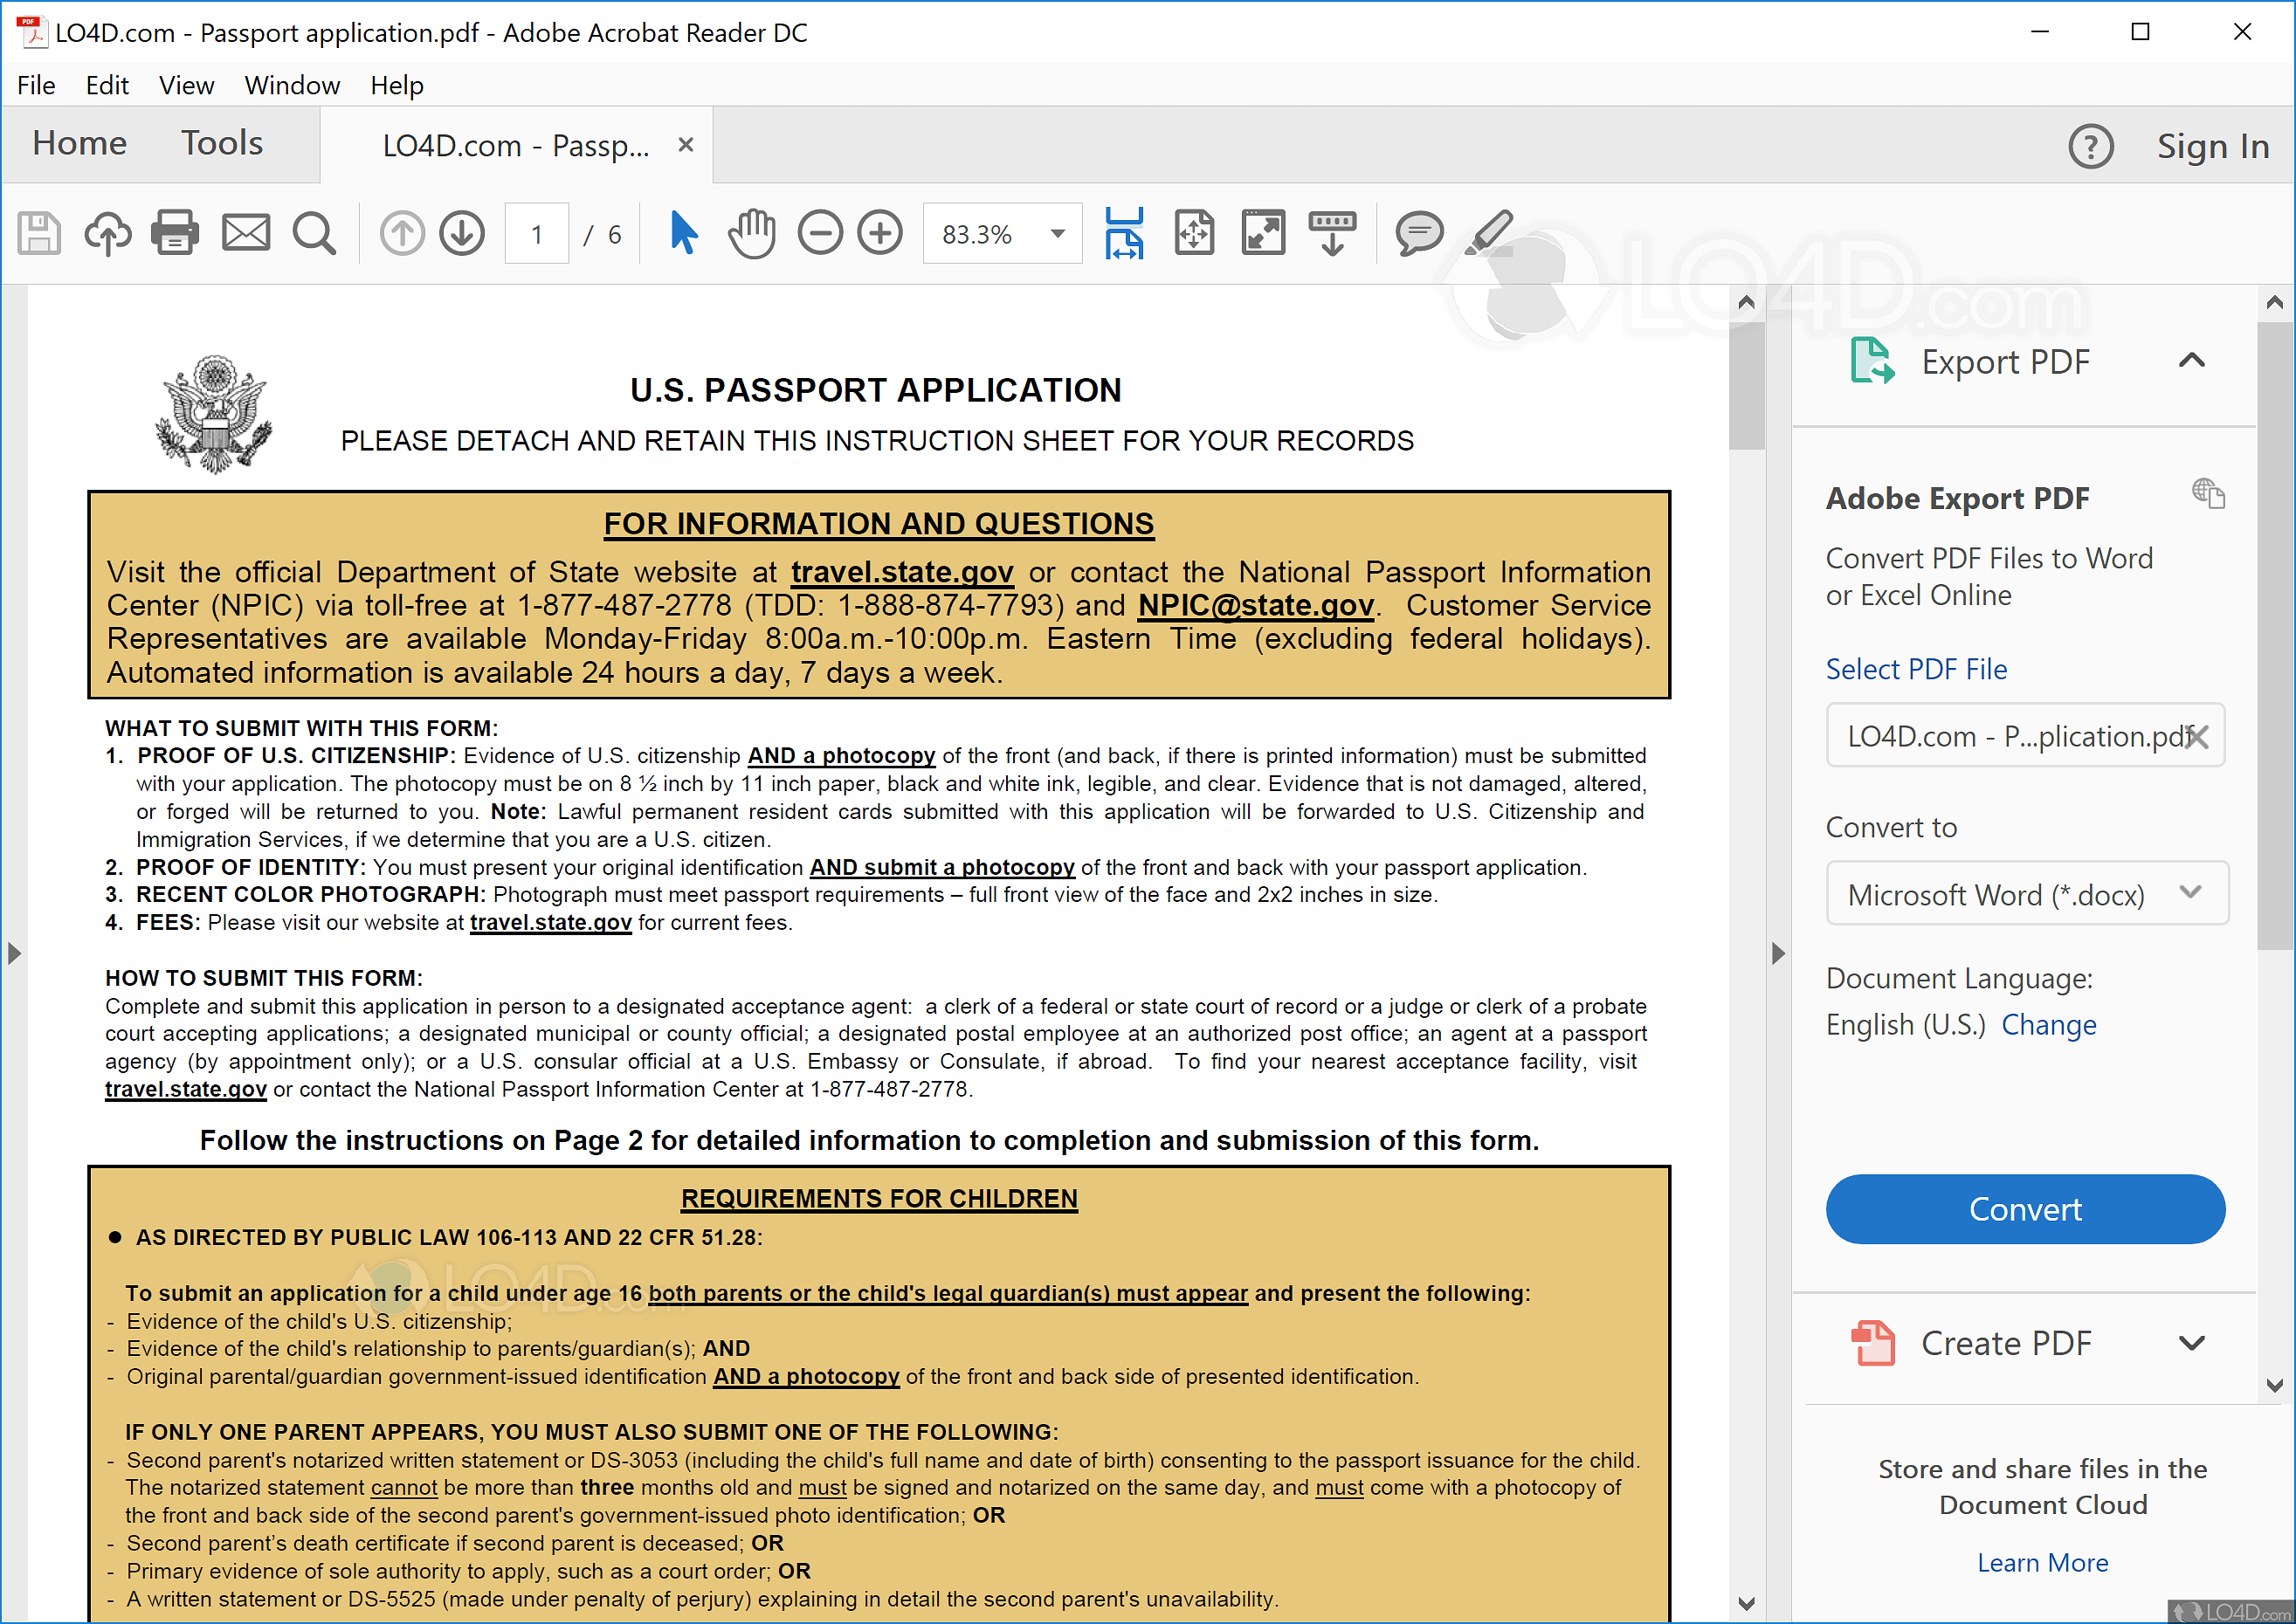
Task: Click the magnifier Find text icon
Action: tap(314, 234)
